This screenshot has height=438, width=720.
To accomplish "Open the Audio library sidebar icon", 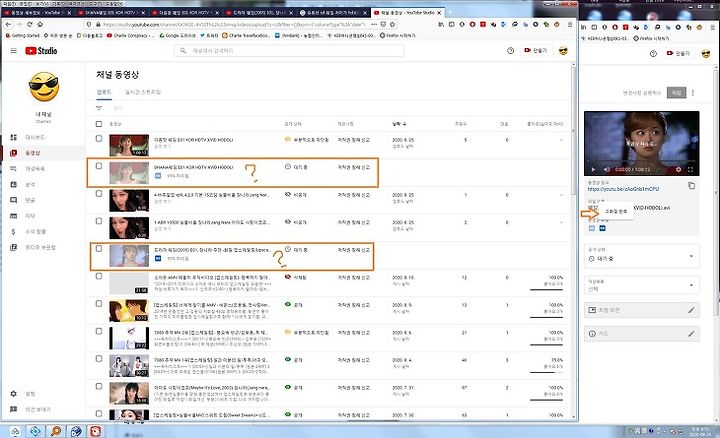I will [14, 247].
